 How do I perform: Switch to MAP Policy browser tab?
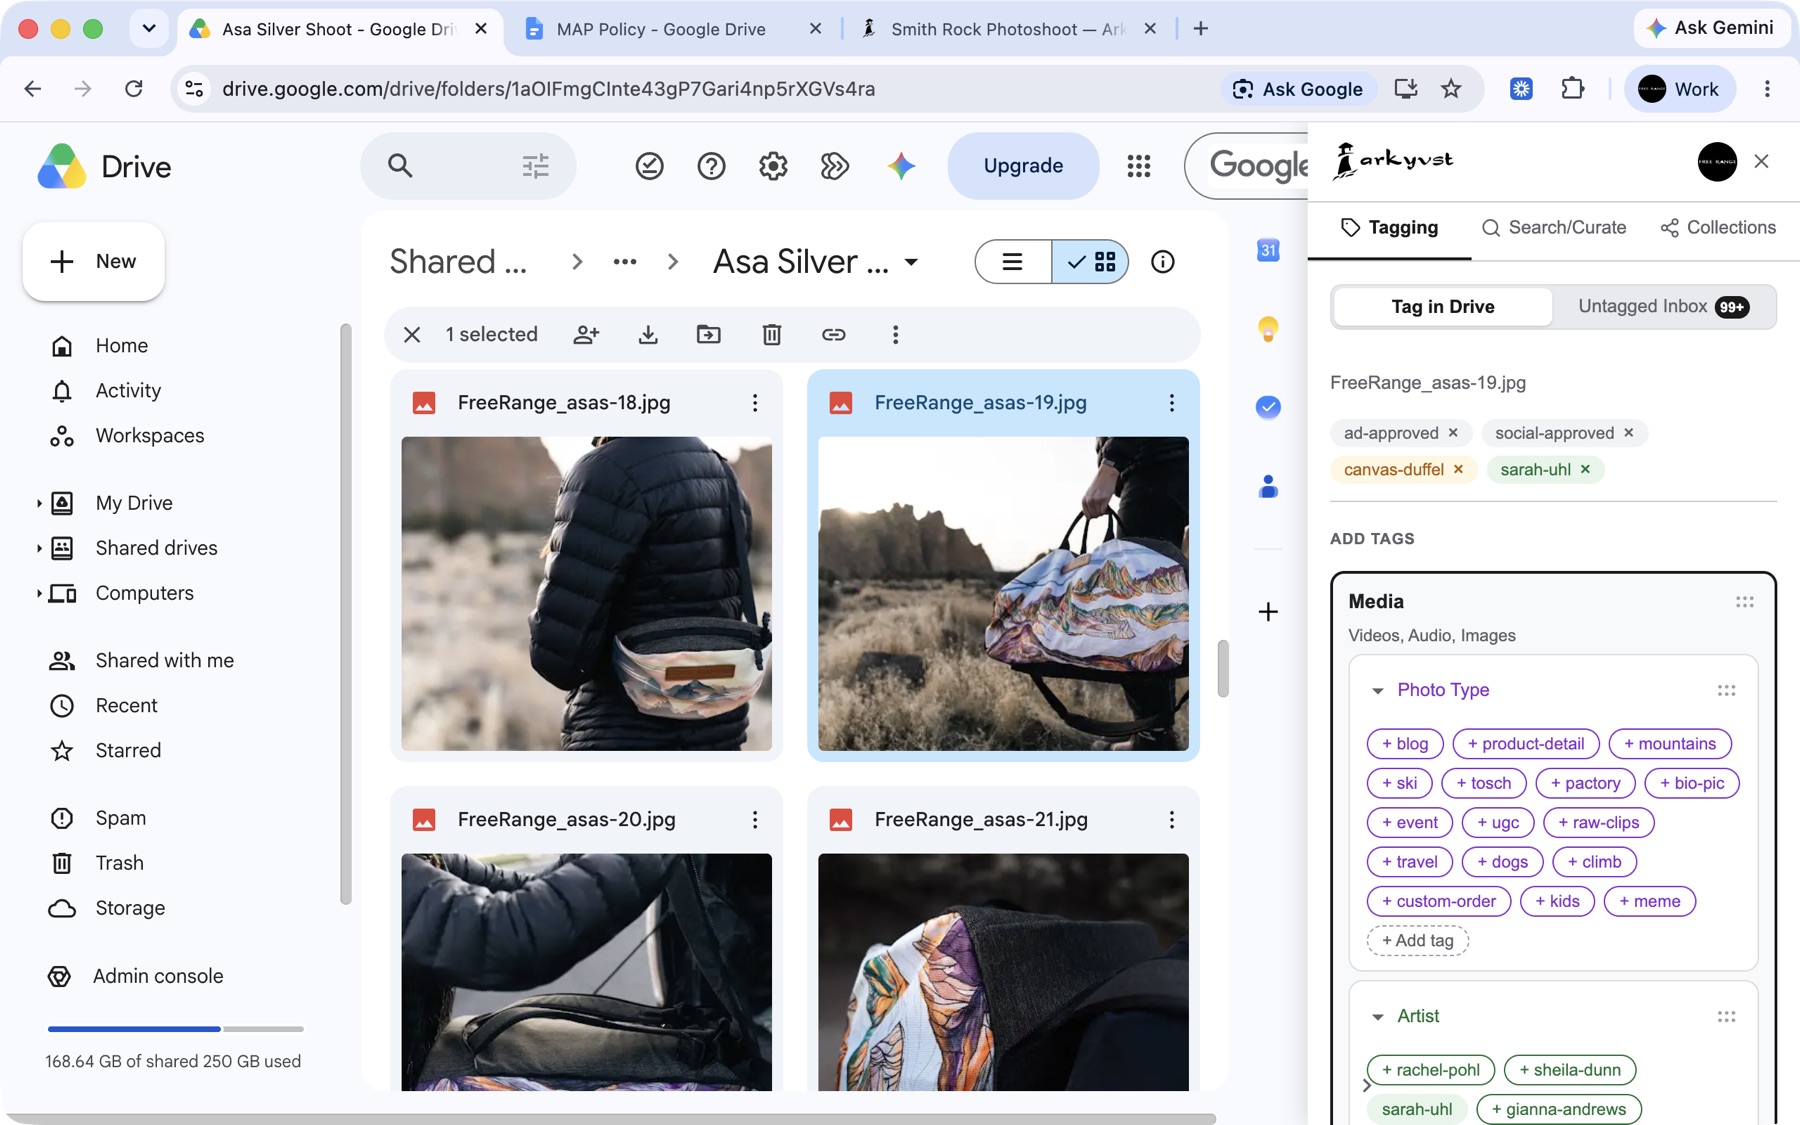661,29
